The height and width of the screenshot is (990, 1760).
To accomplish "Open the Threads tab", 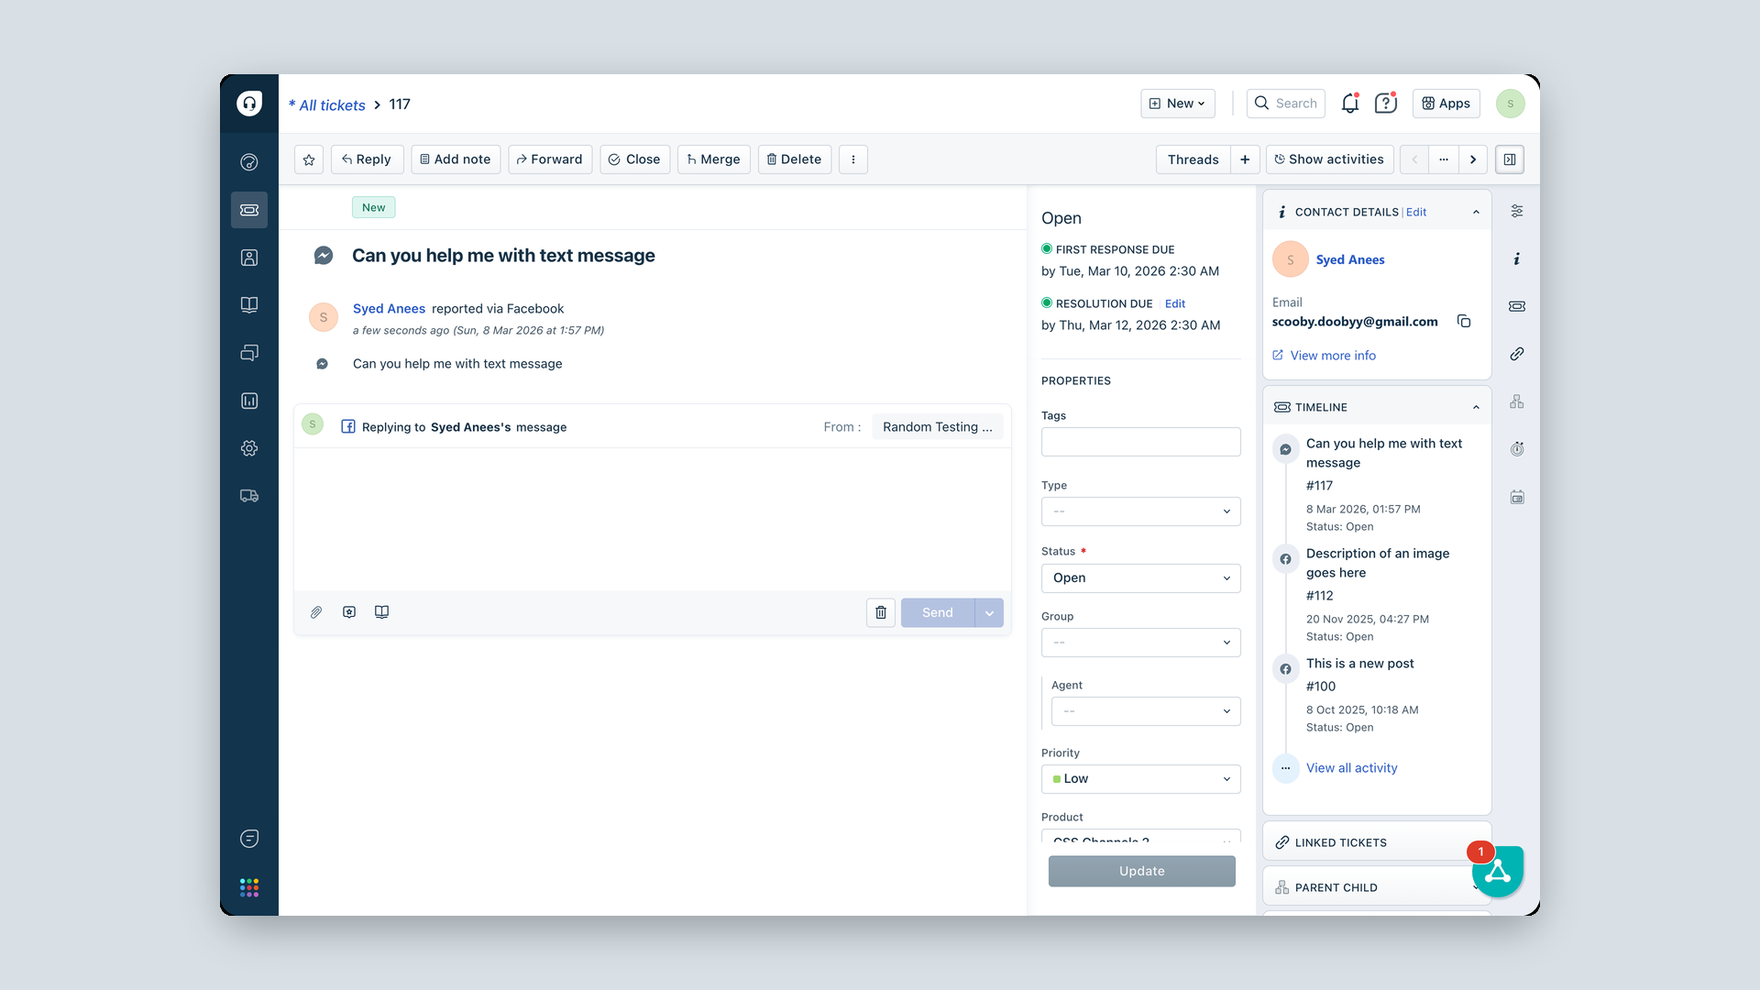I will pos(1193,159).
